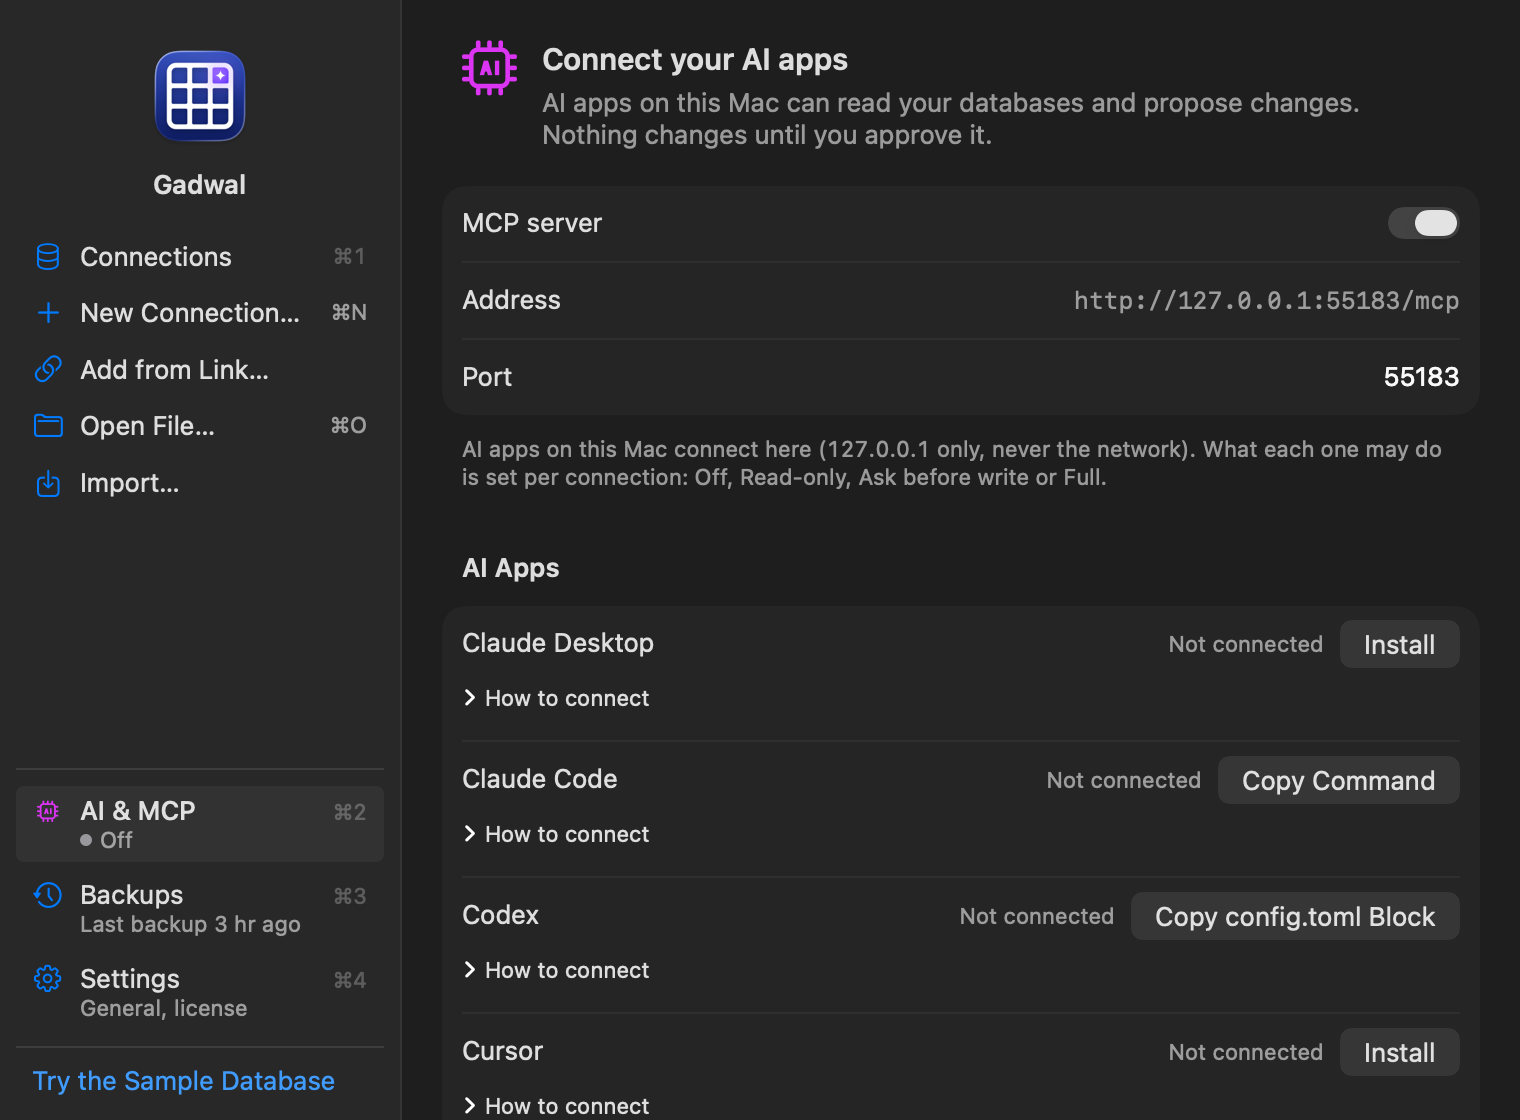Click the MCP address http://127.0.0.1:55183/mcp

1266,300
